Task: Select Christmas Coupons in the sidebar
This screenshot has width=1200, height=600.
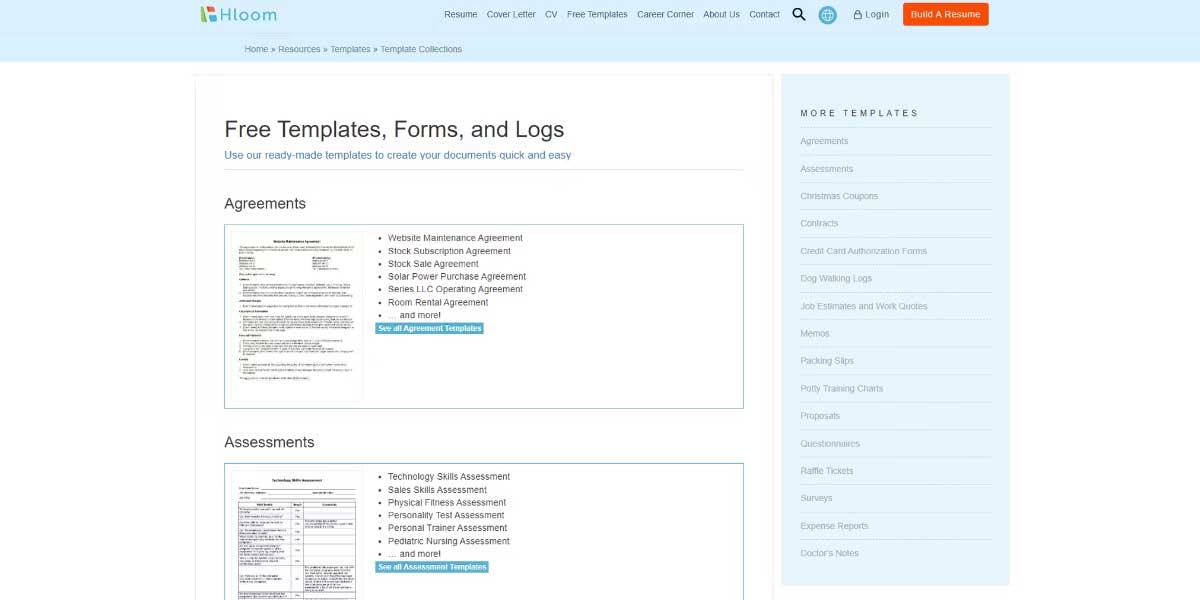Action: [839, 196]
